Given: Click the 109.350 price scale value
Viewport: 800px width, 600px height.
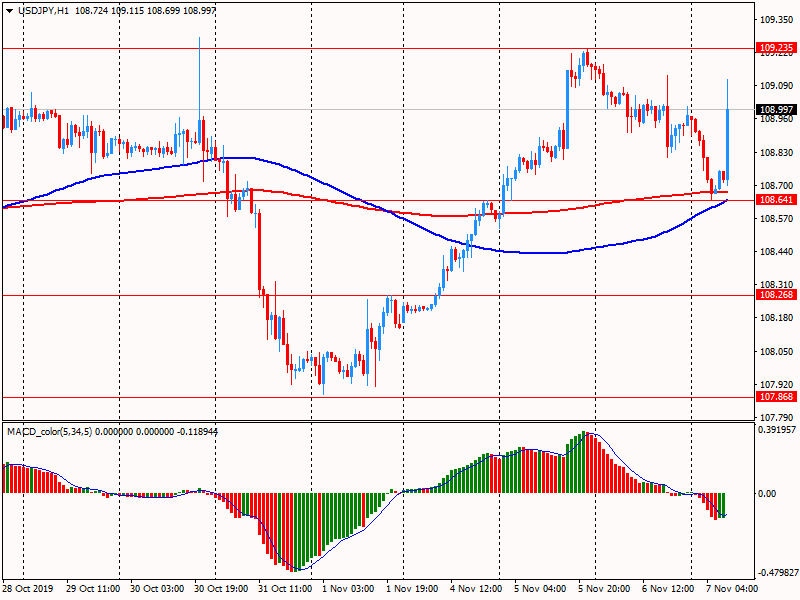Looking at the screenshot, I should (x=776, y=19).
